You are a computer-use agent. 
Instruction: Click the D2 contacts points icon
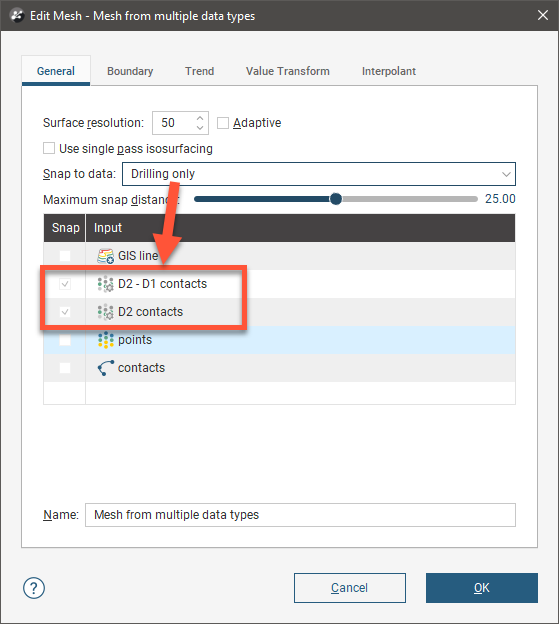click(105, 312)
